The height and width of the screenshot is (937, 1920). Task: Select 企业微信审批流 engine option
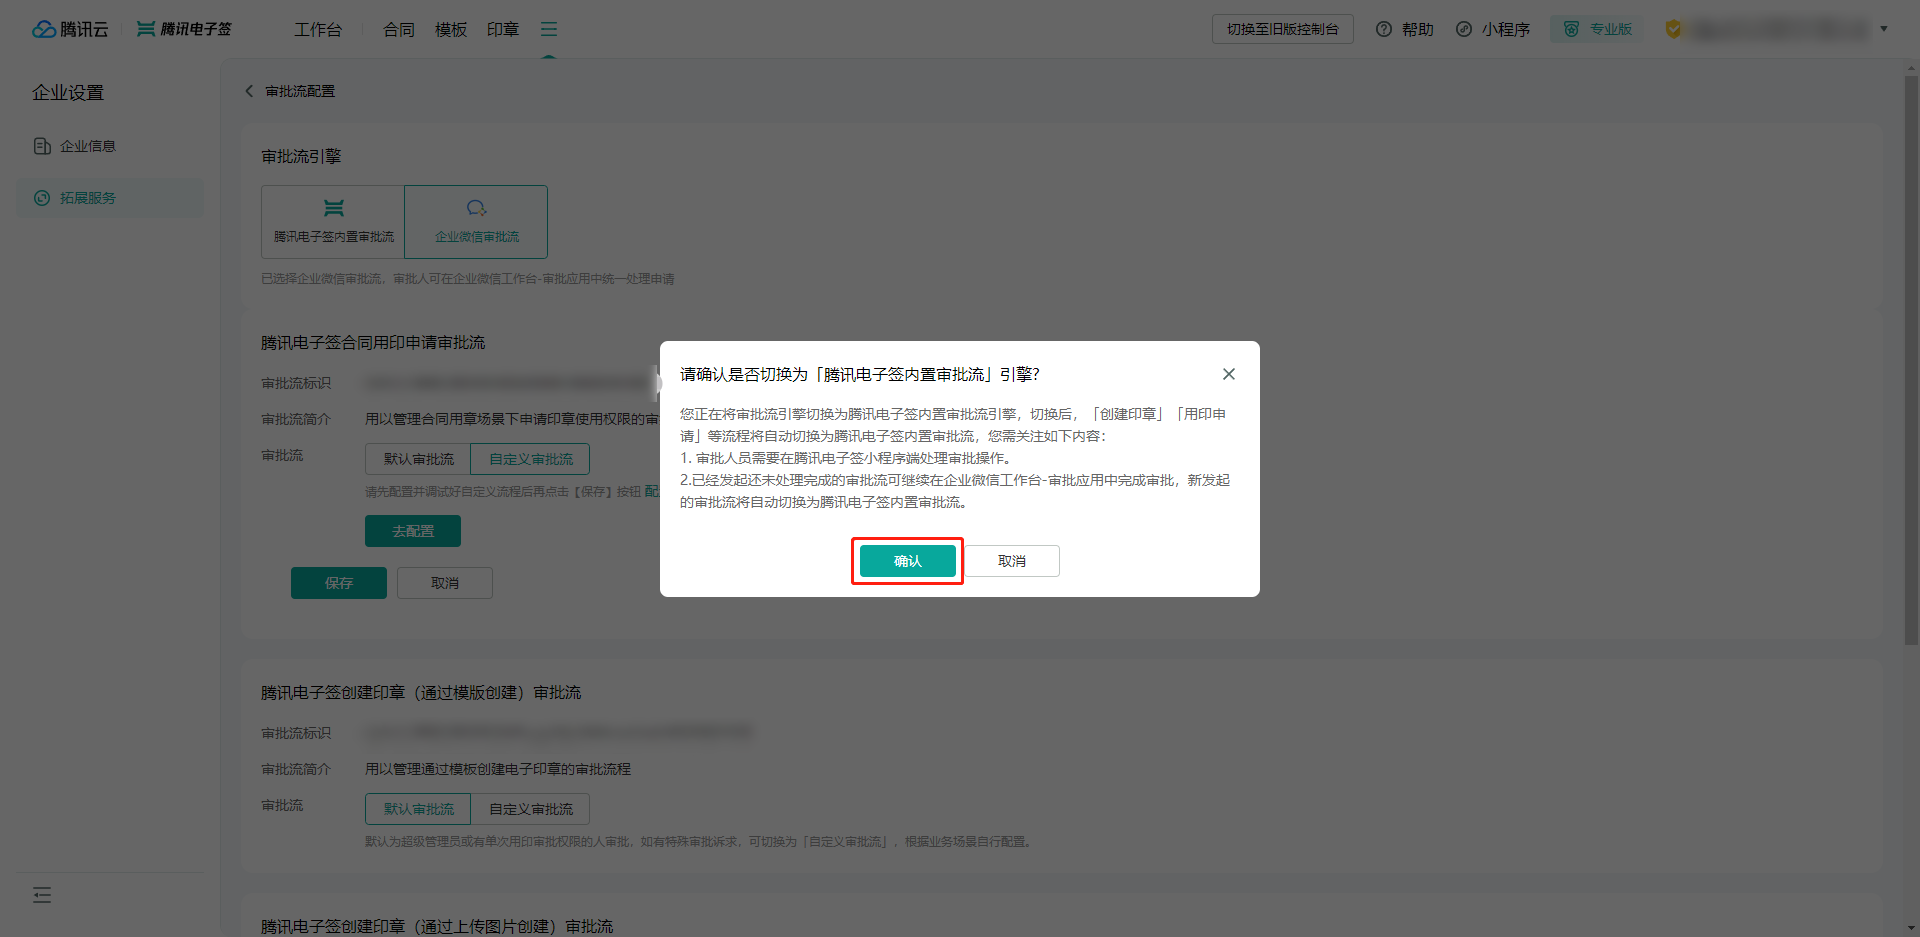pos(476,222)
